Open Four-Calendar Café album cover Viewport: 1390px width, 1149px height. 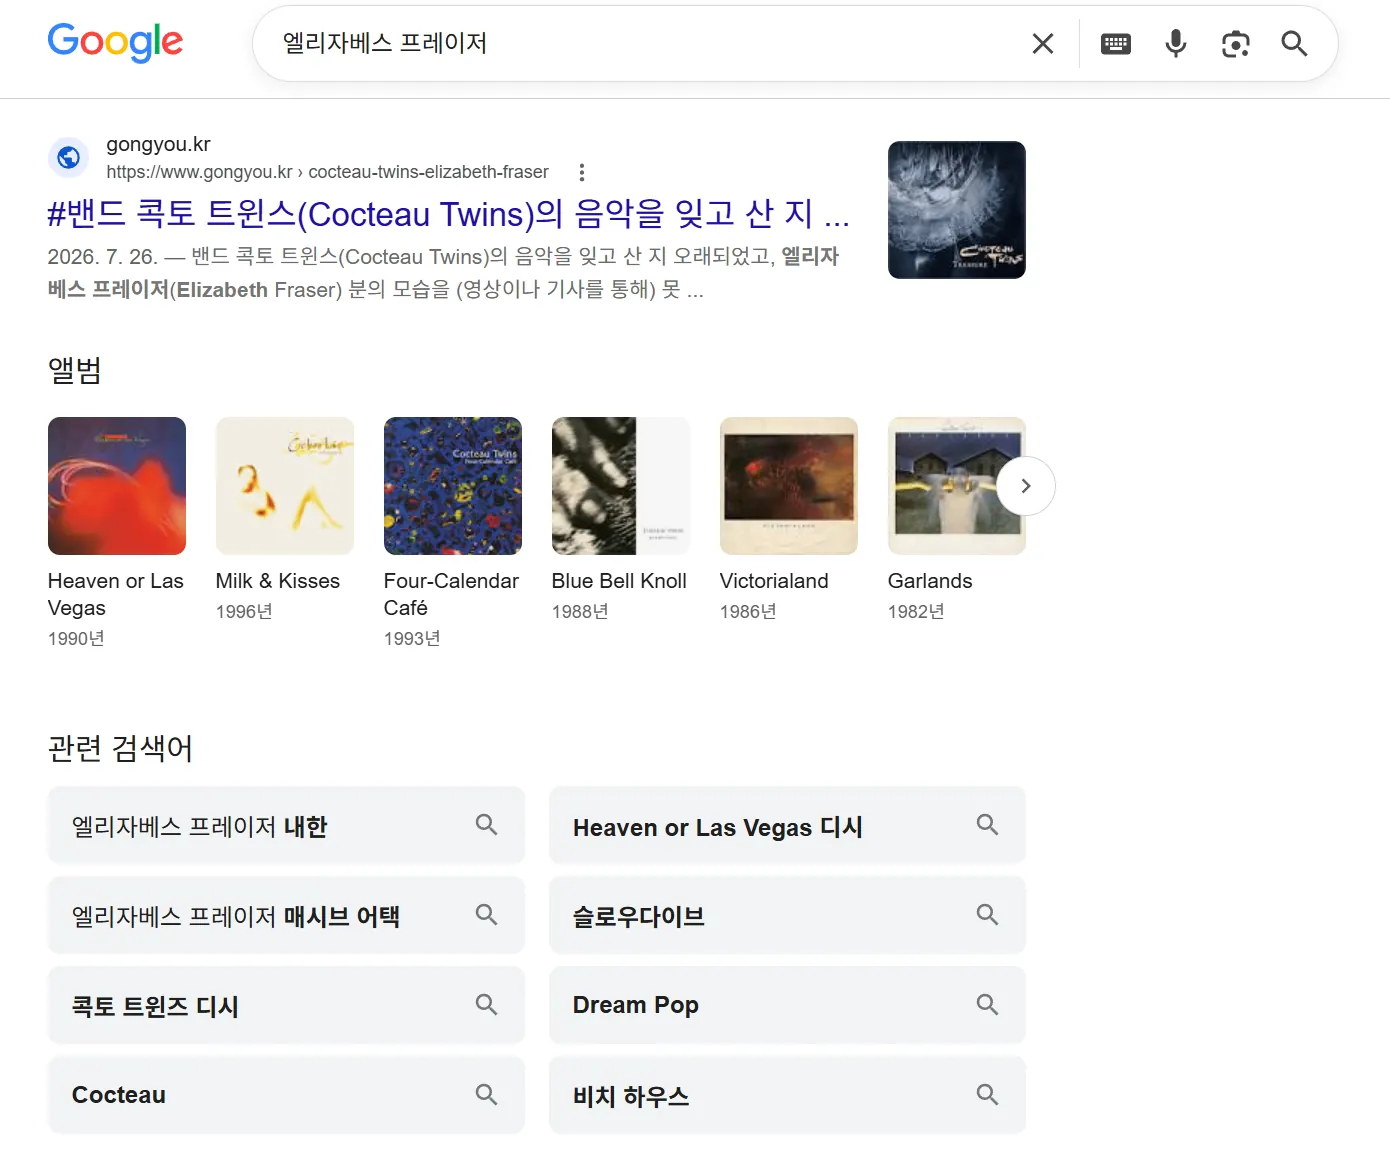coord(453,486)
